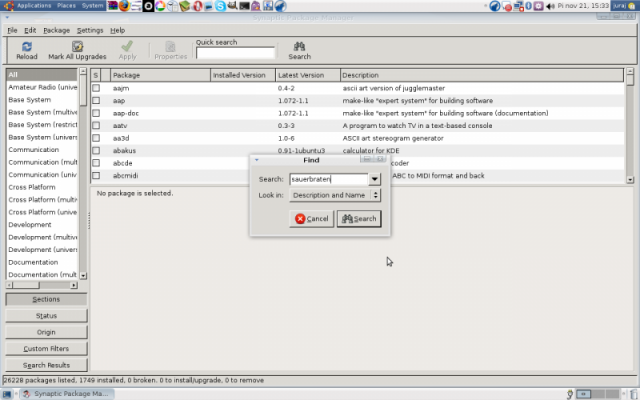Click the Properties toolbar icon
Screen dimensions: 640x400
[170, 47]
